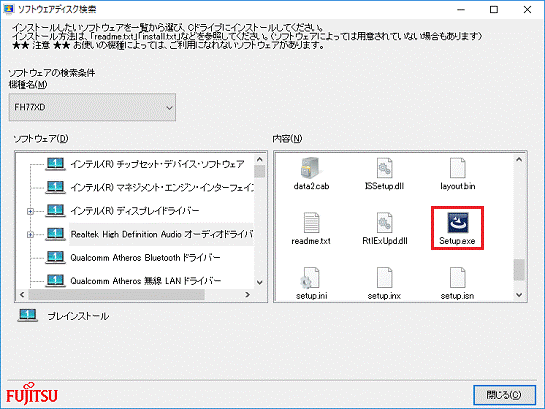This screenshot has height=409, width=545.
Task: Click the プレインストール legend text
Action: (78, 316)
